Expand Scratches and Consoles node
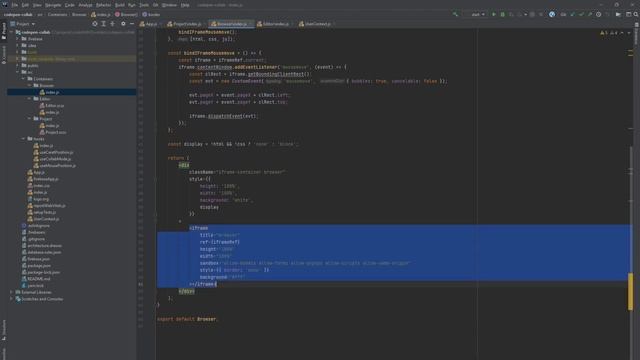Screen dimensions: 640x360 (11, 299)
